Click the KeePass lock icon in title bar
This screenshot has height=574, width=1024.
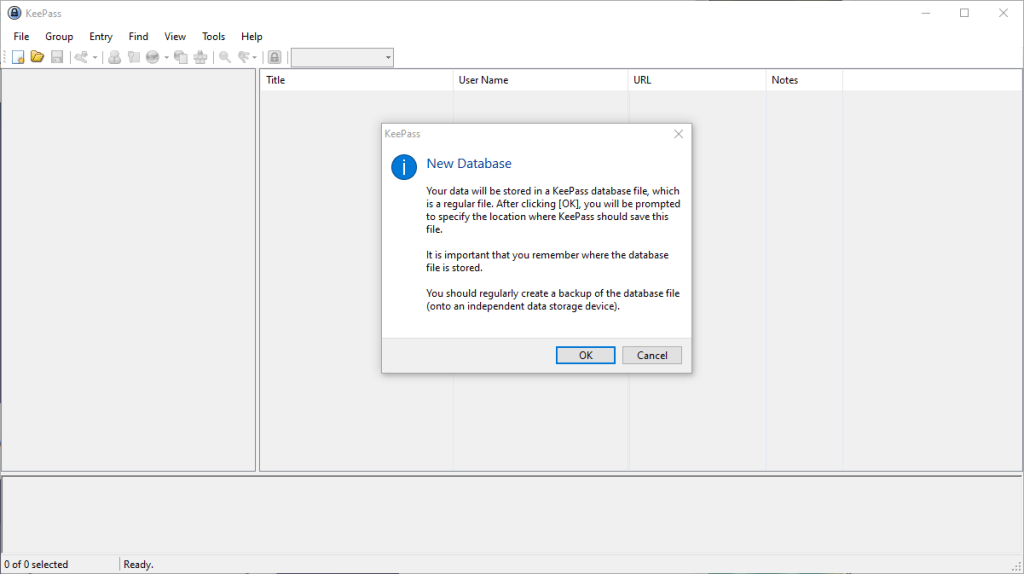[x=14, y=13]
